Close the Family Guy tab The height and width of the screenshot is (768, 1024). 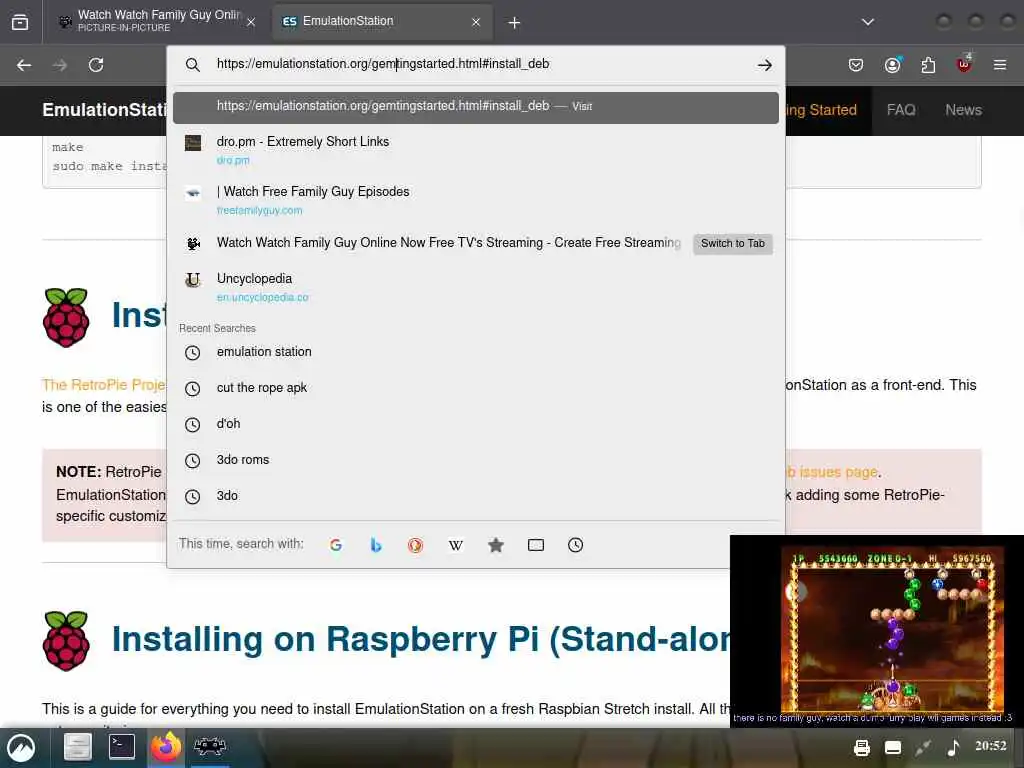click(x=251, y=22)
